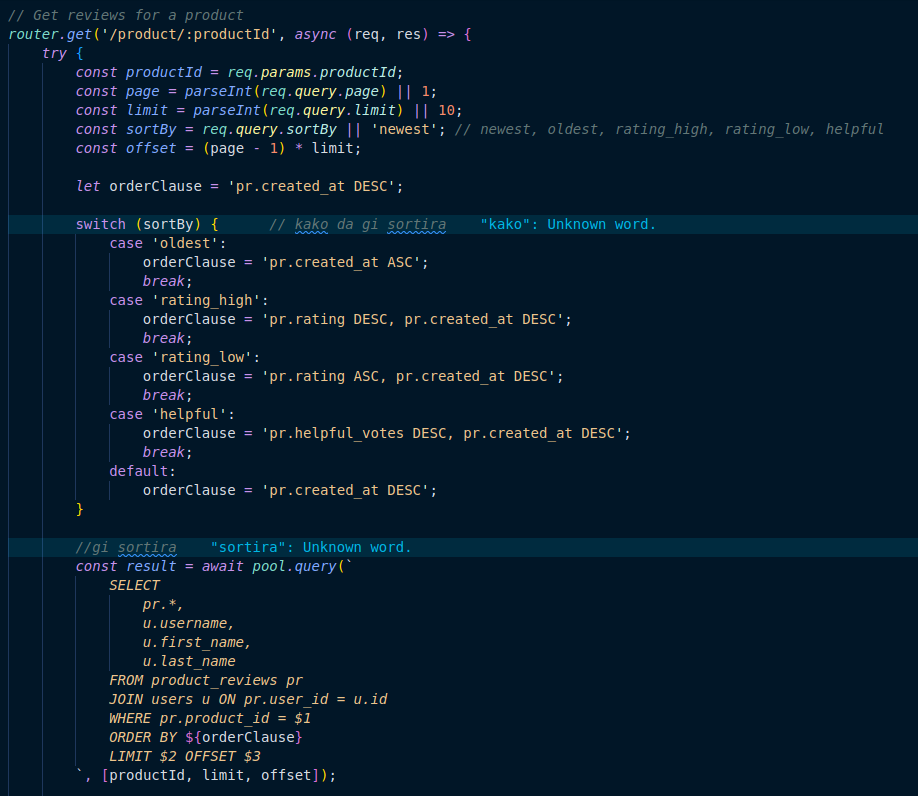The width and height of the screenshot is (918, 796).
Task: Click the '"kako": Unknown word.' inline message
Action: tap(568, 224)
